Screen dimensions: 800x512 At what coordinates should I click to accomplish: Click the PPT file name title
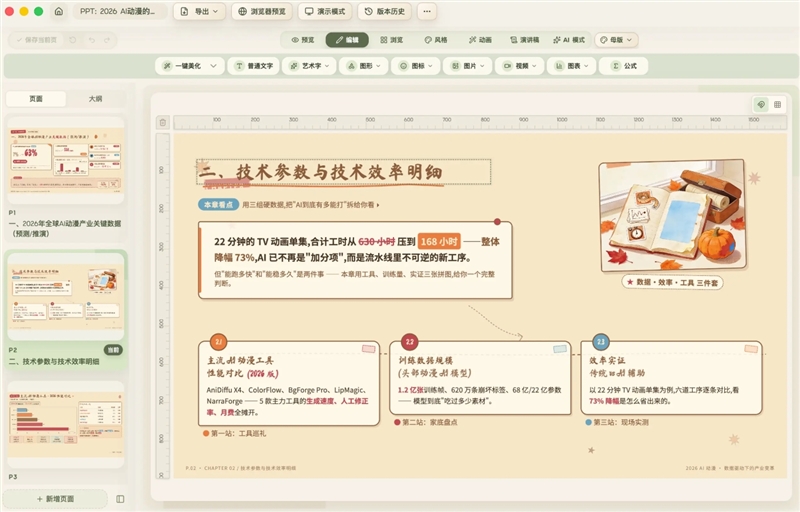(118, 11)
